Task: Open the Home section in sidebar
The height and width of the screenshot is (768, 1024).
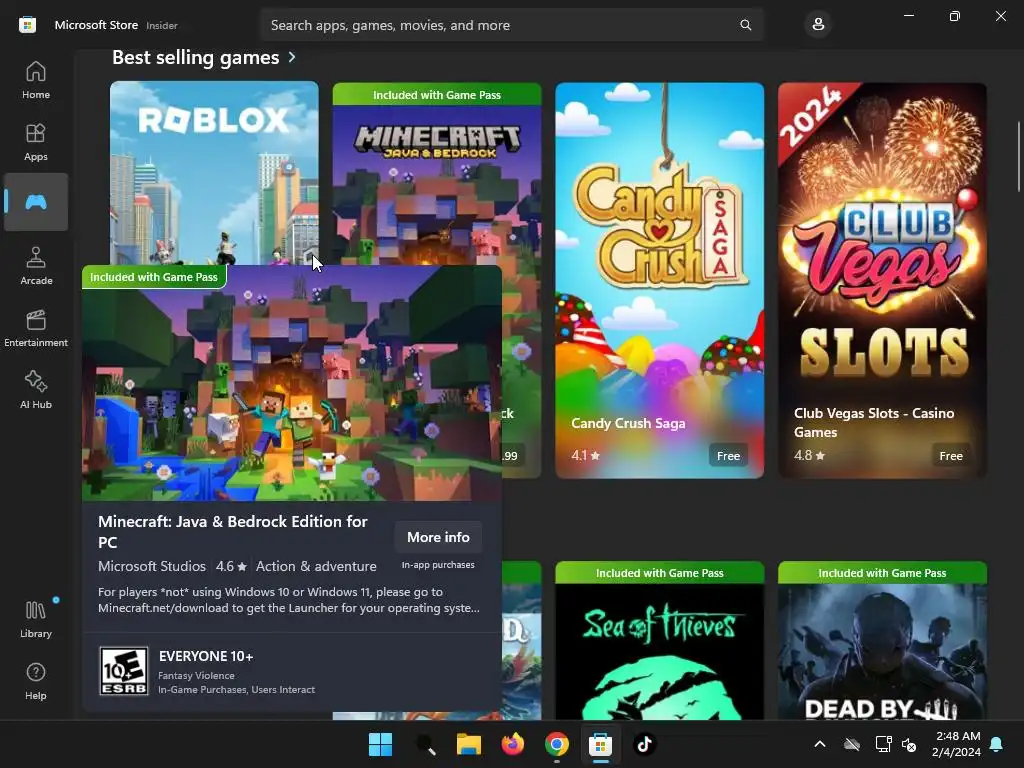Action: (x=36, y=80)
